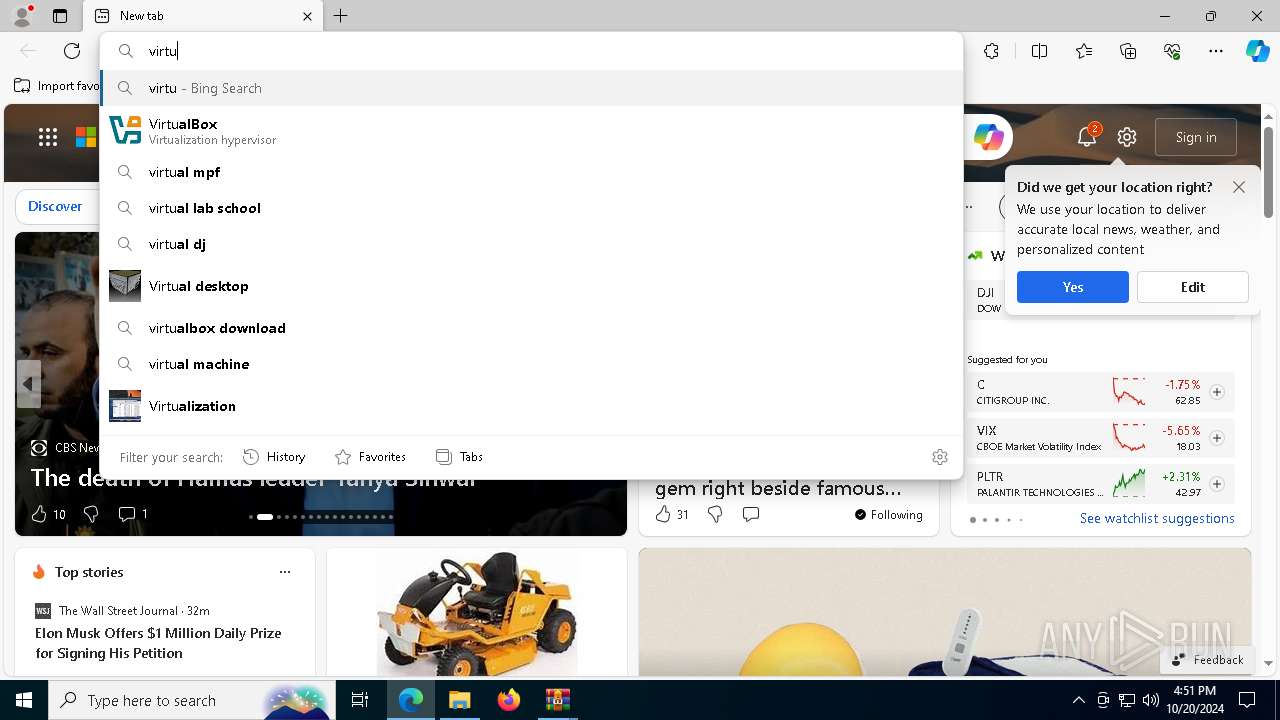1280x720 pixels.
Task: Choose the 'virtual mpf' suggestion
Action: 531,172
